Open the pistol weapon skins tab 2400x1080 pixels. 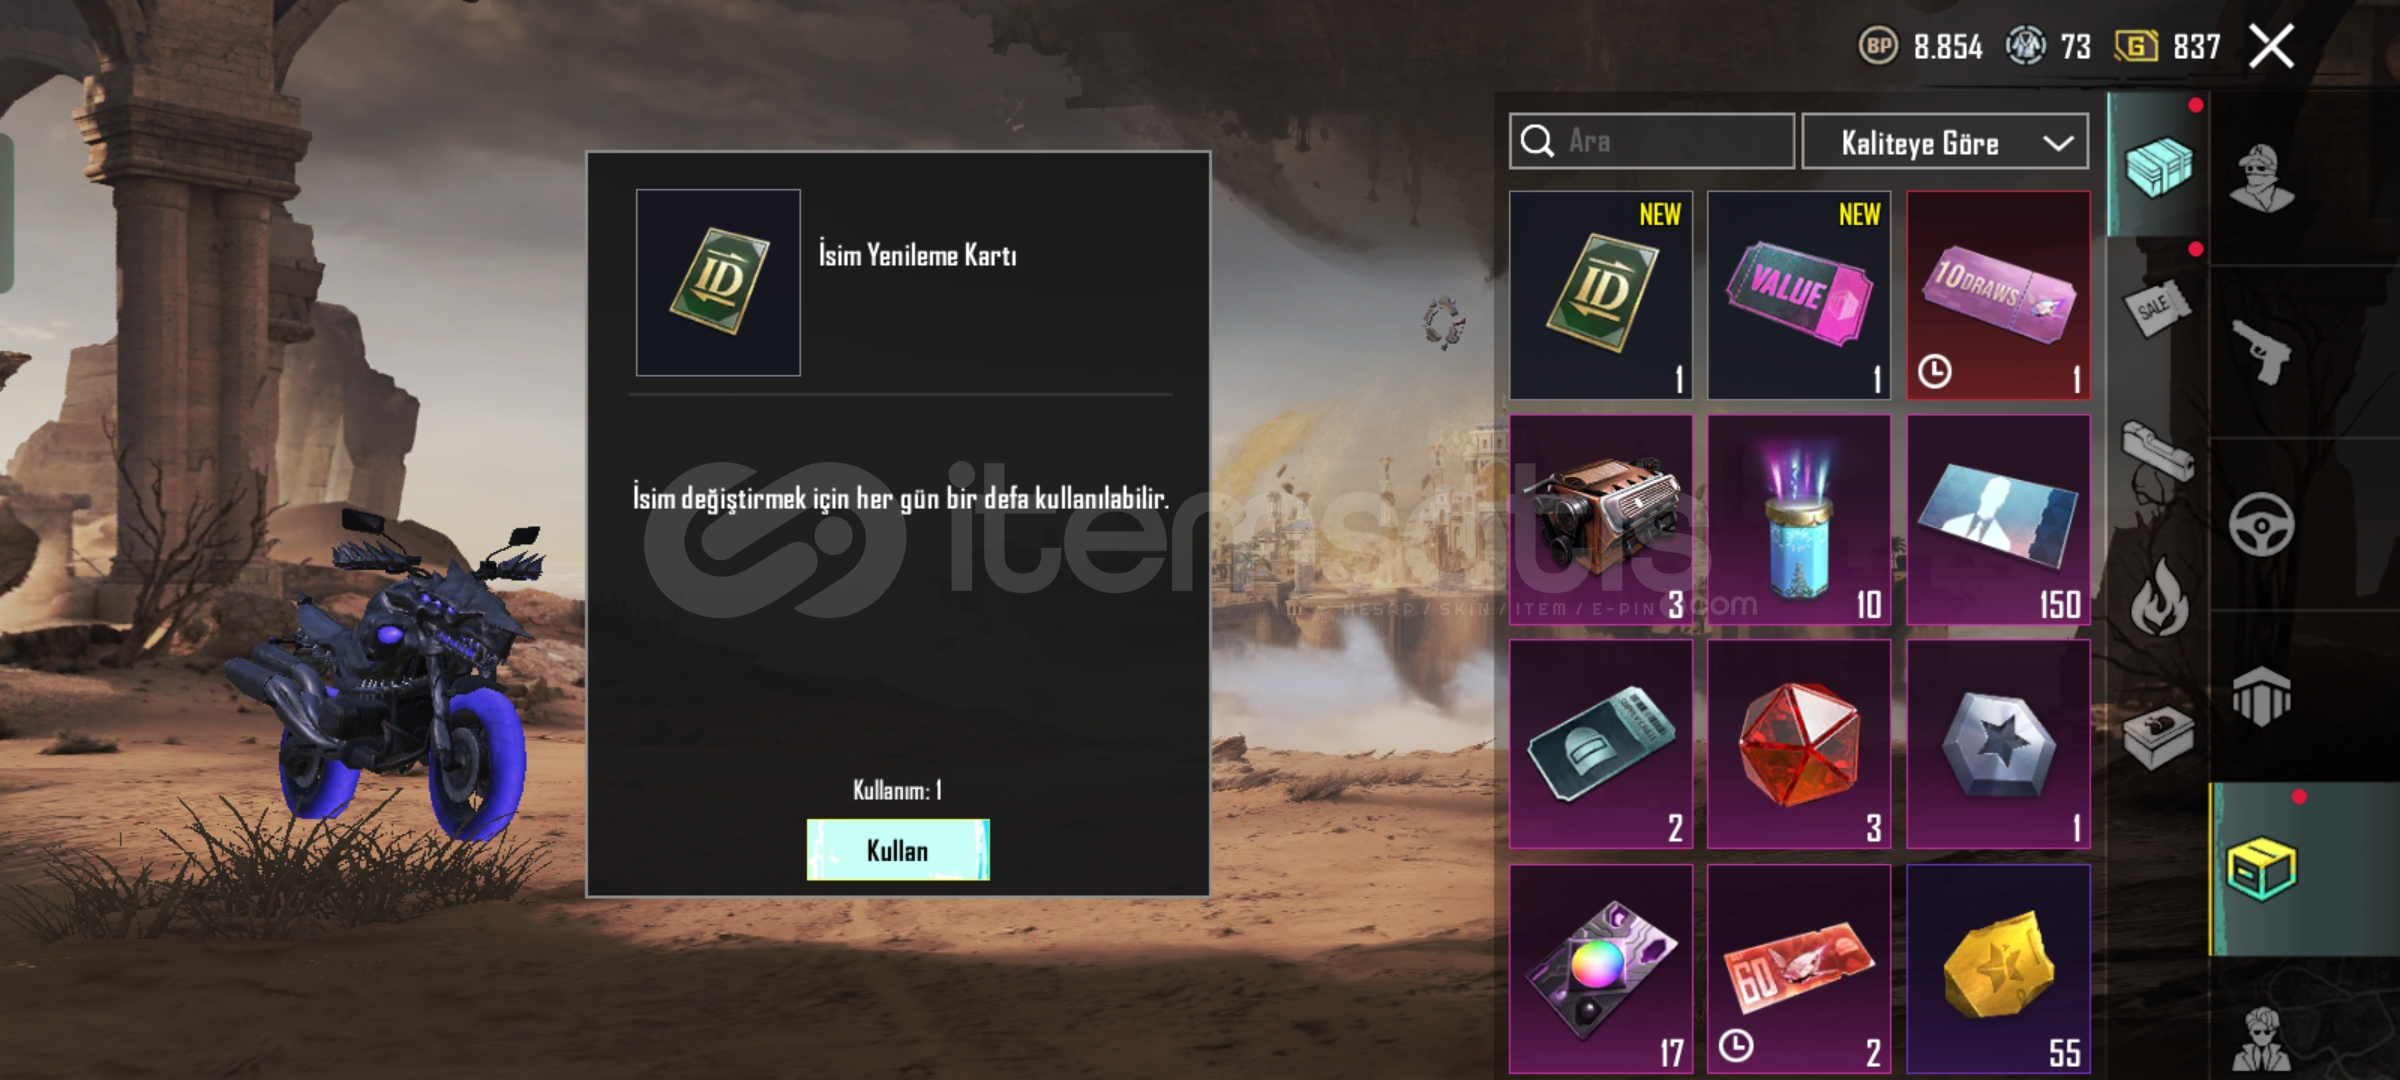coord(2262,352)
